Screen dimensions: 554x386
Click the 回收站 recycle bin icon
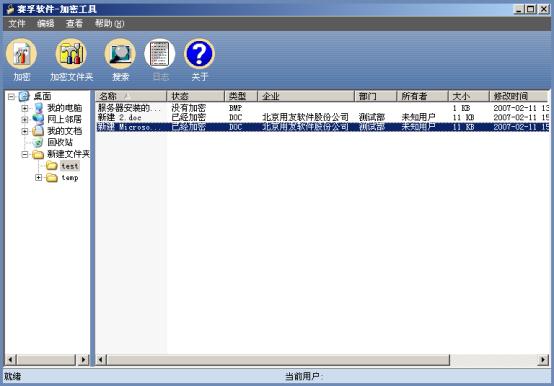38,143
